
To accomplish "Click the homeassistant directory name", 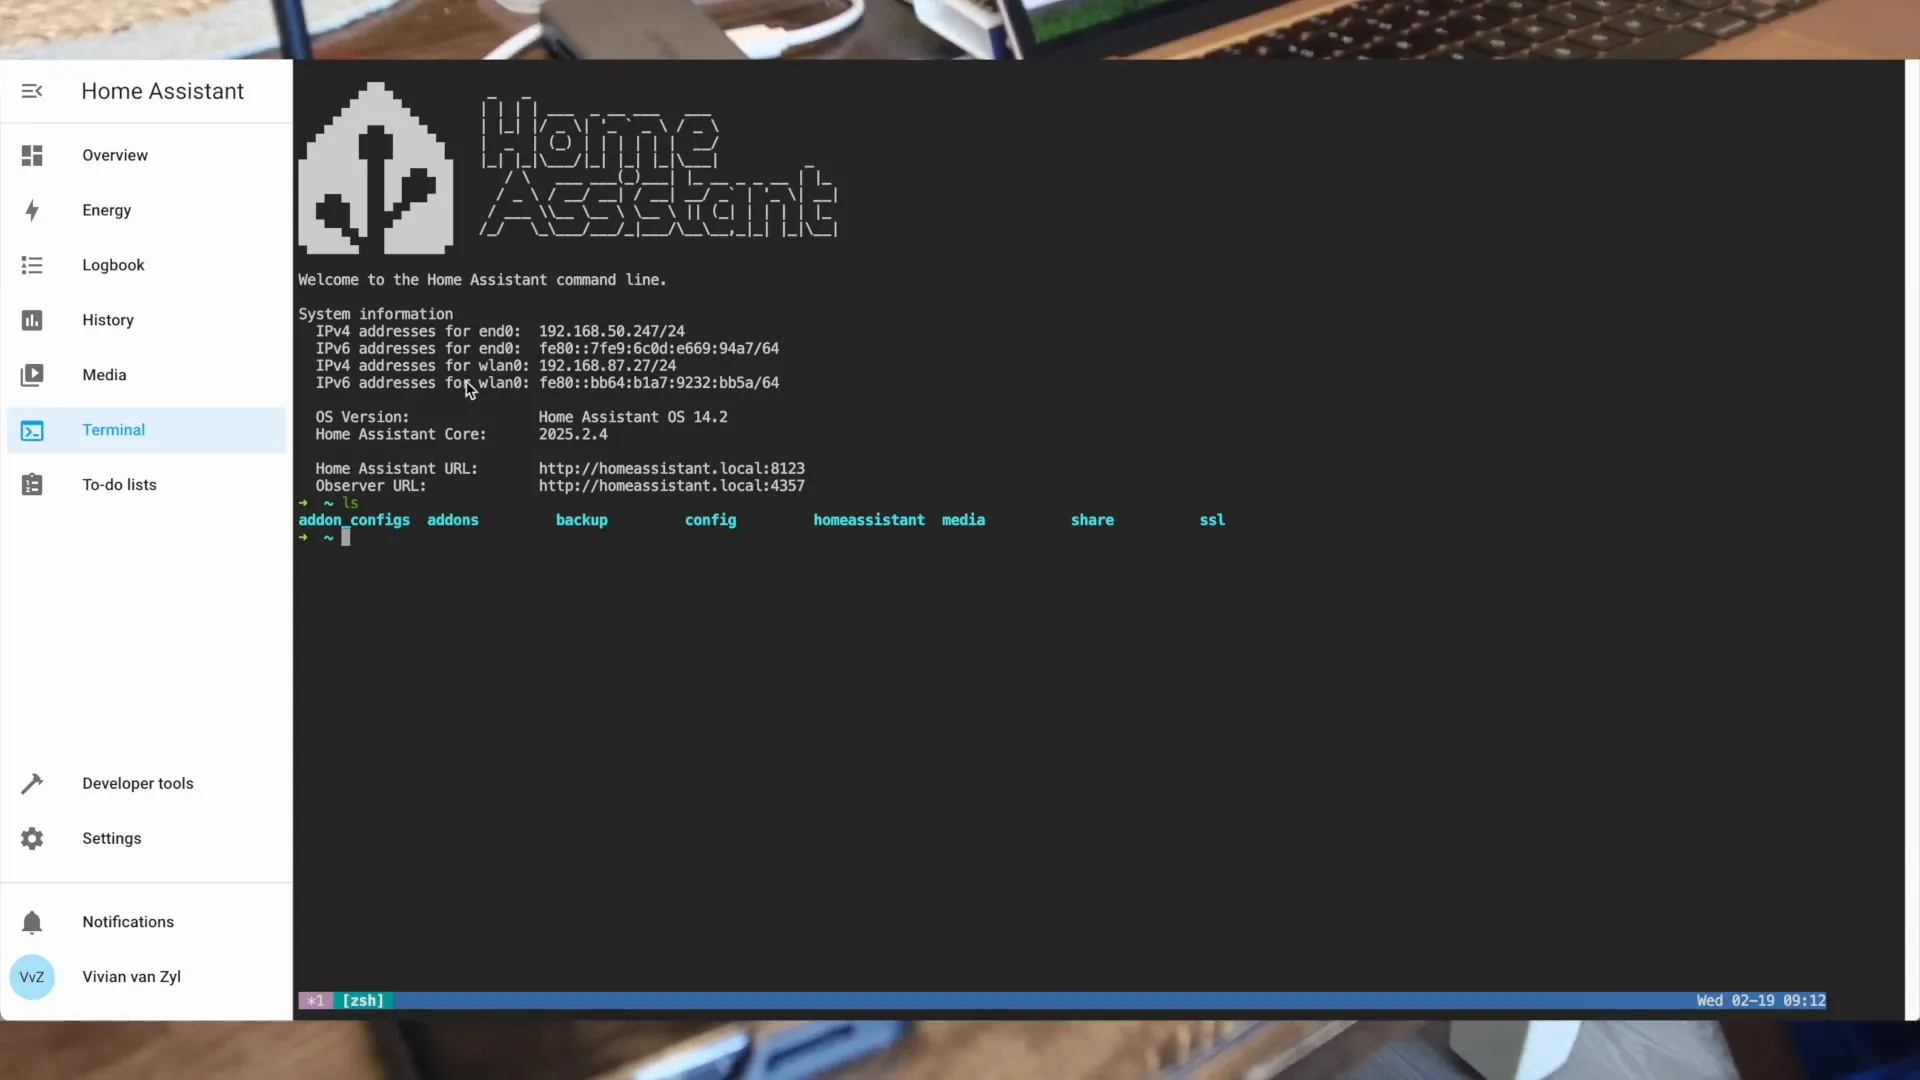I will click(869, 520).
